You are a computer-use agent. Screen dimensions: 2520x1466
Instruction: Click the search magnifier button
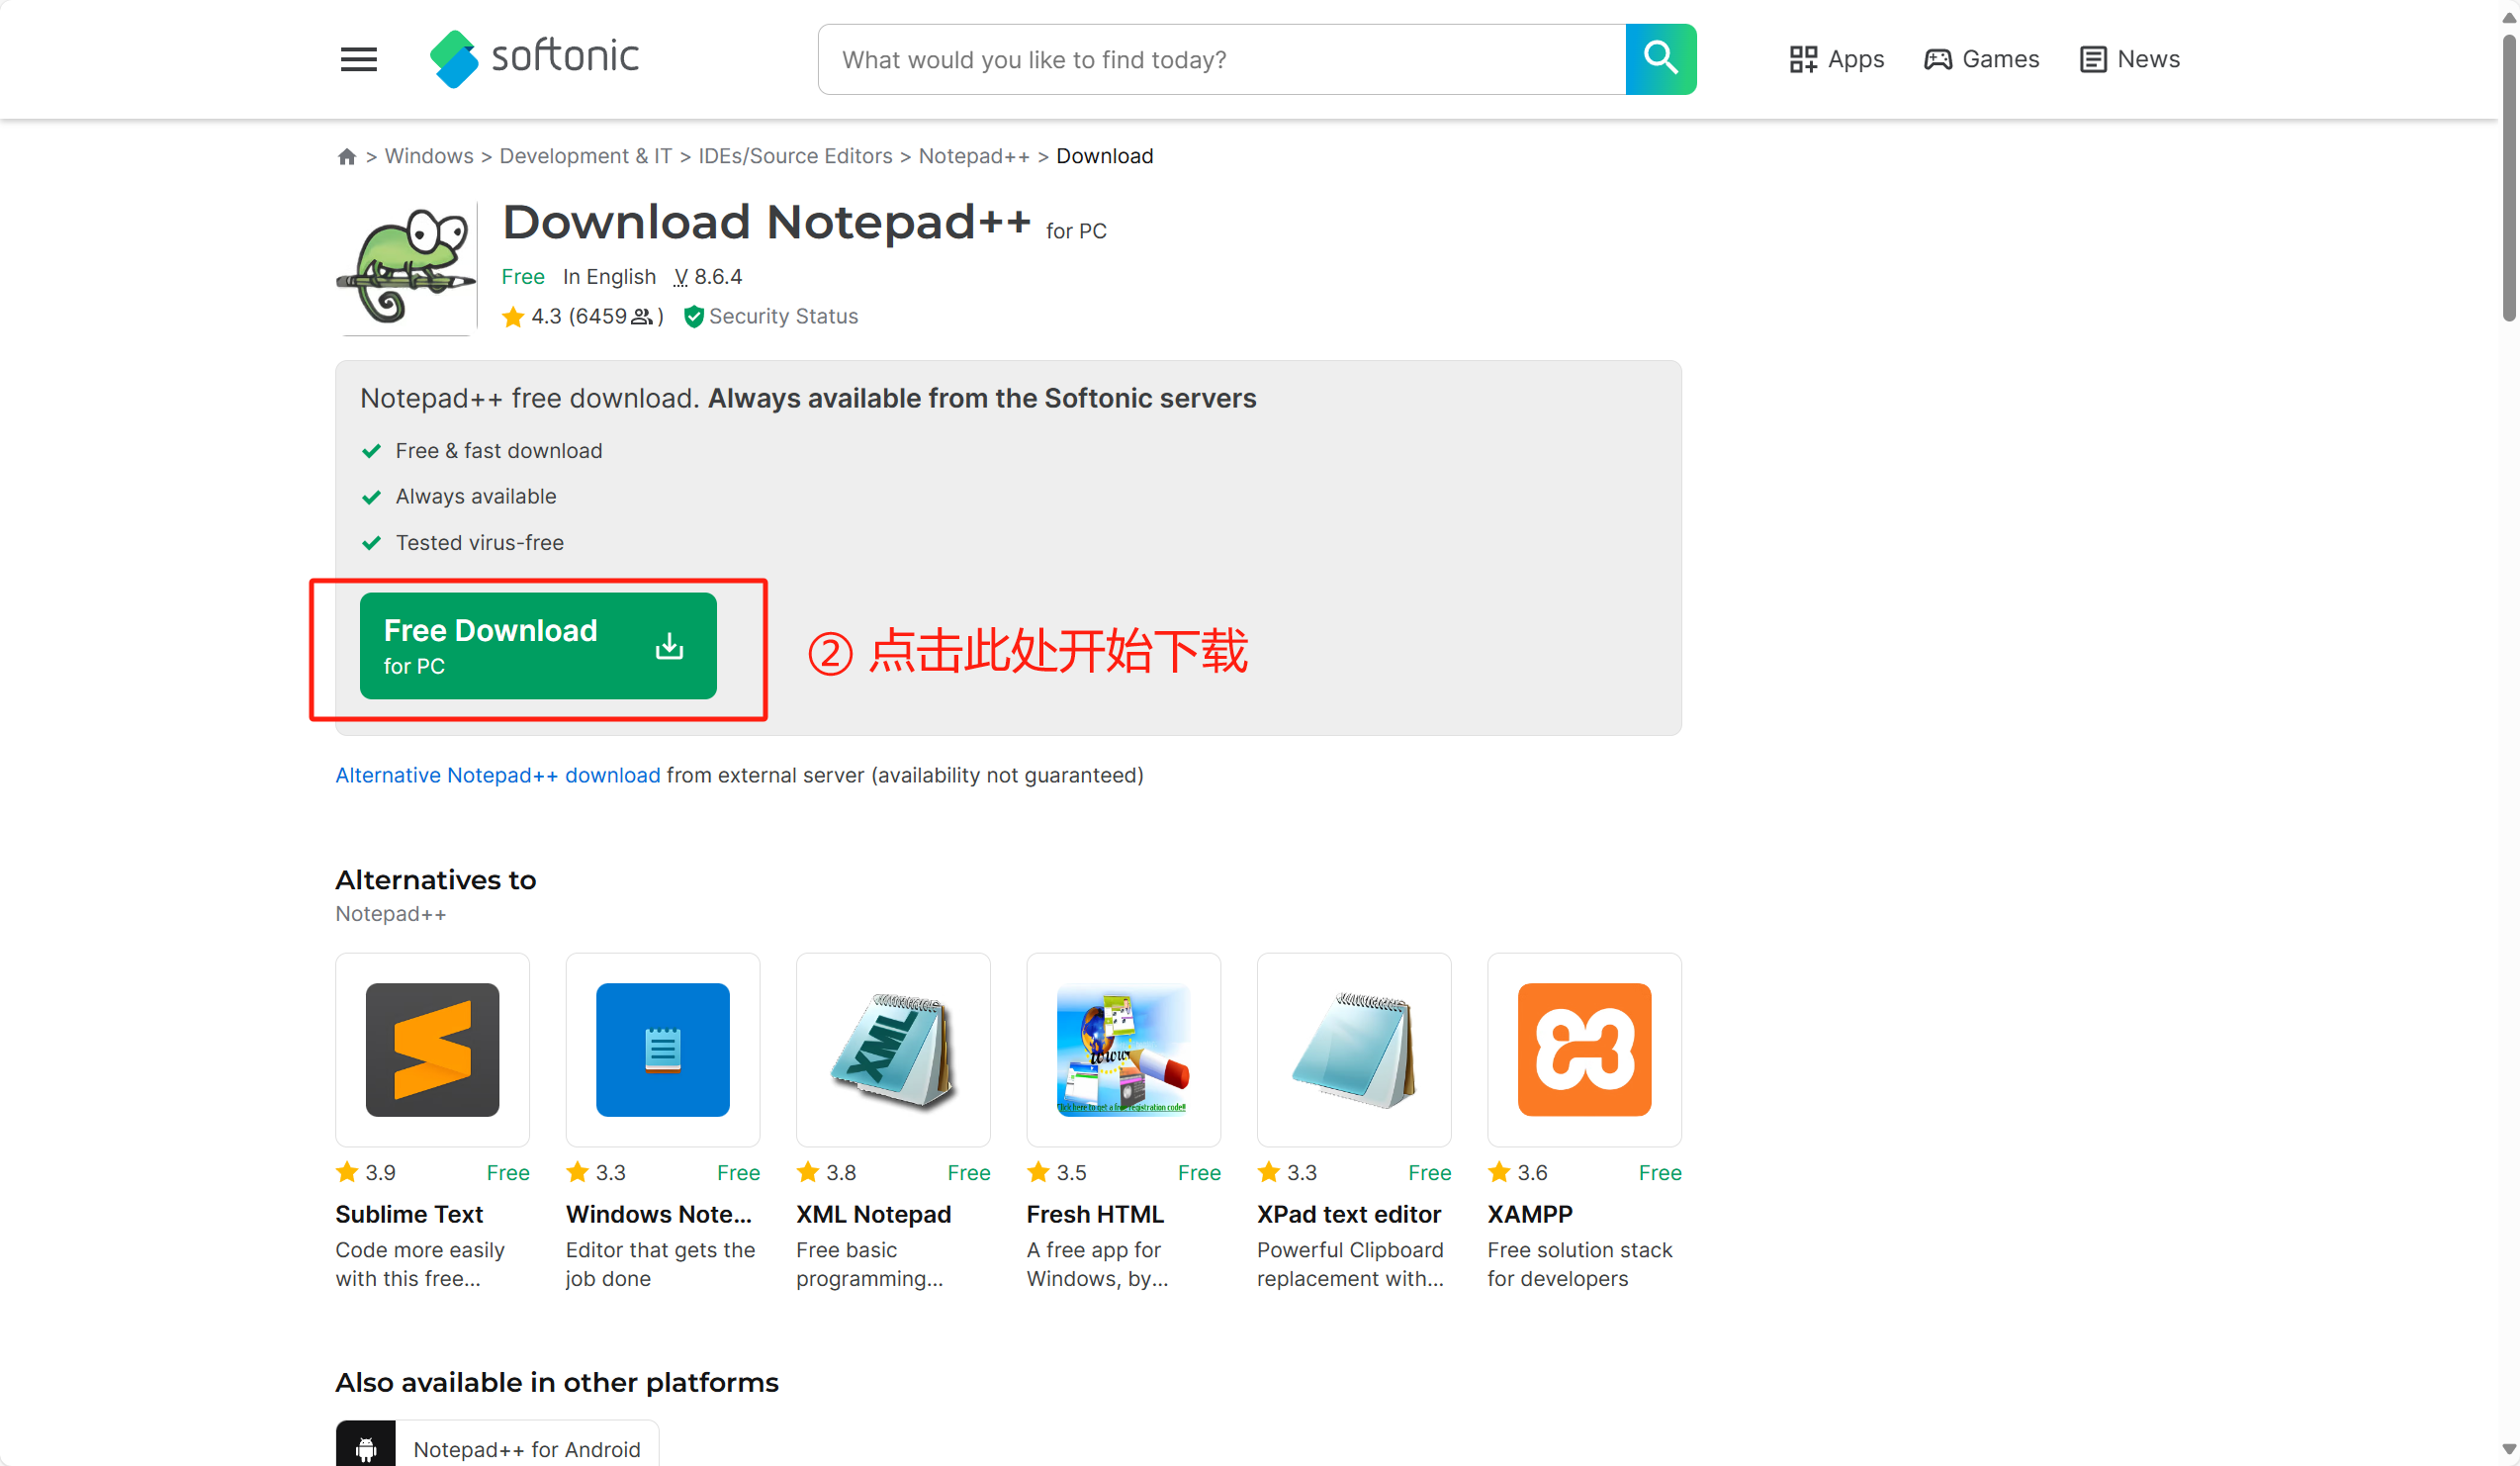coord(1660,59)
